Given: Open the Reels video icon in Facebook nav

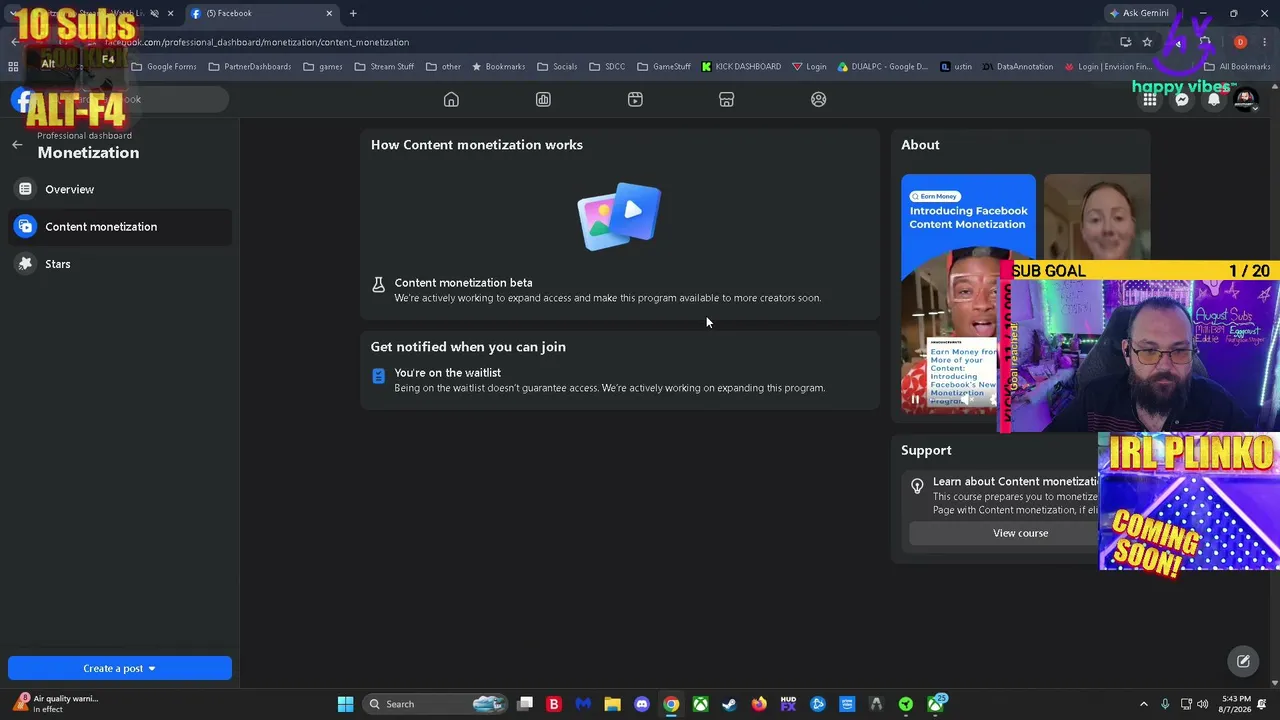Looking at the screenshot, I should point(635,99).
